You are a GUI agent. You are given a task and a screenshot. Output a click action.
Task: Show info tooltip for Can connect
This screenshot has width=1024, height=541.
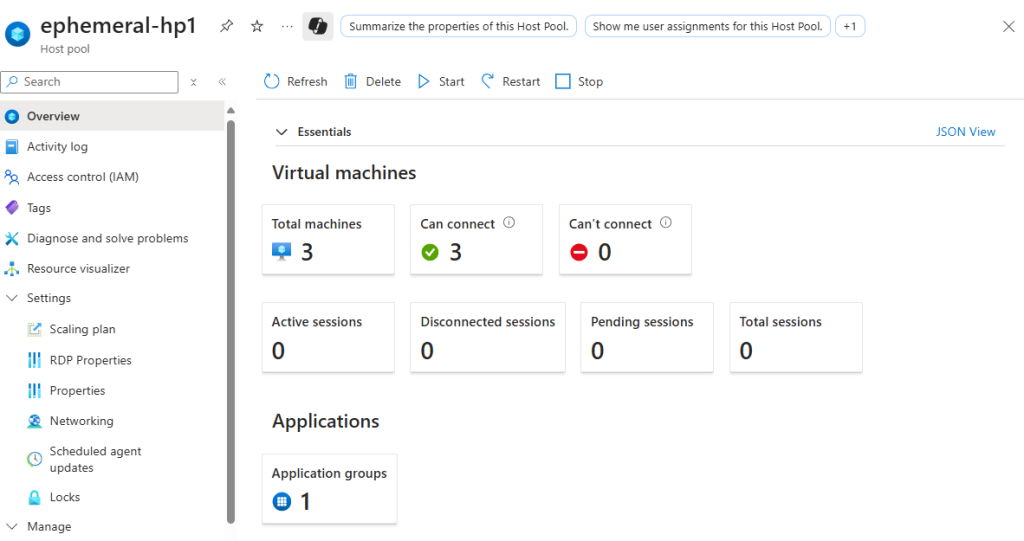[x=509, y=223]
